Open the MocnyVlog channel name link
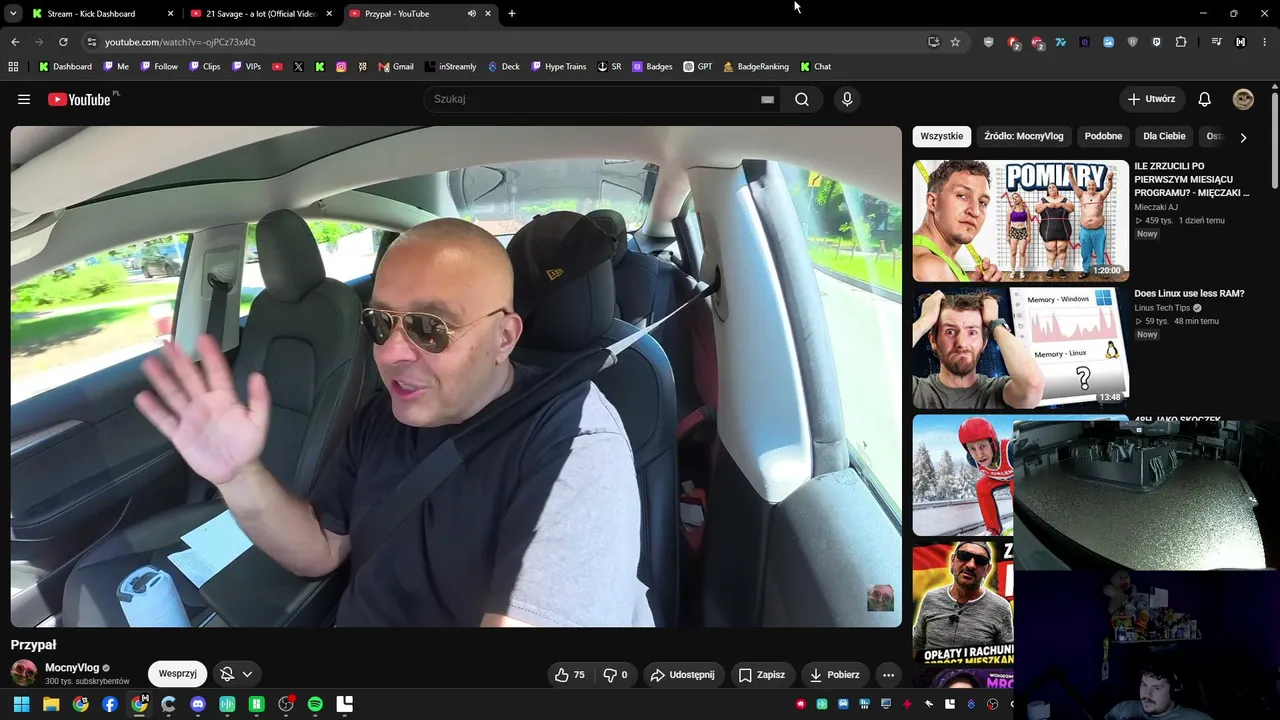This screenshot has width=1280, height=720. click(x=72, y=668)
